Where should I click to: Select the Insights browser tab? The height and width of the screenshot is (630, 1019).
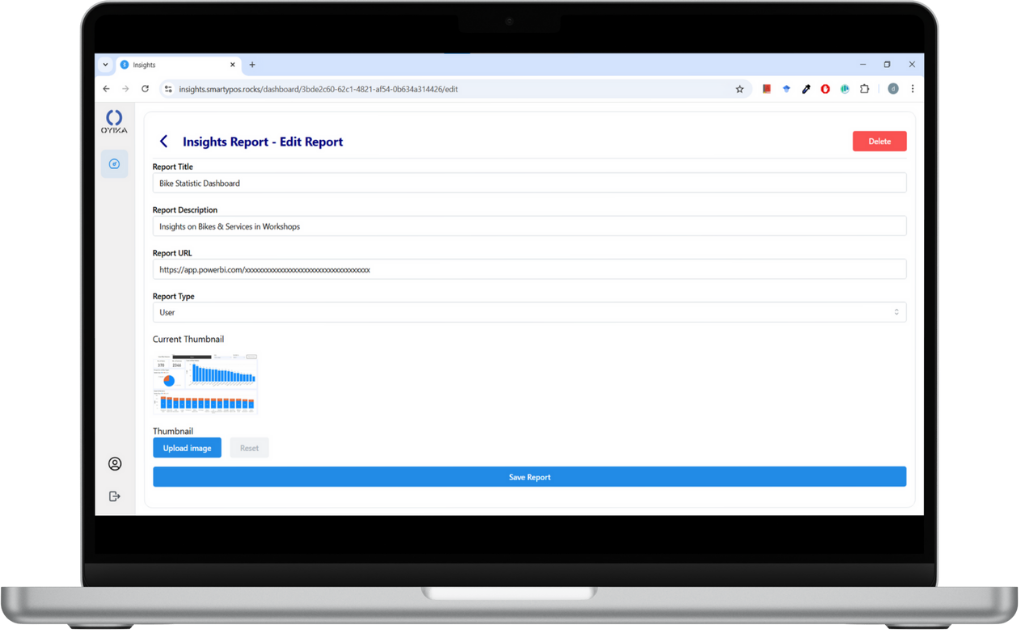click(x=175, y=65)
